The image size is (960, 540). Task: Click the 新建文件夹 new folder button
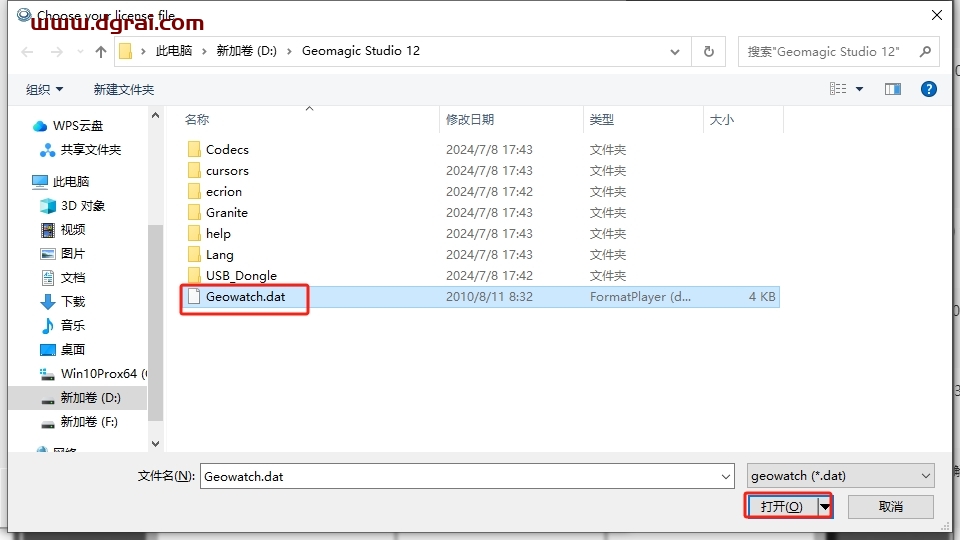pyautogui.click(x=124, y=89)
